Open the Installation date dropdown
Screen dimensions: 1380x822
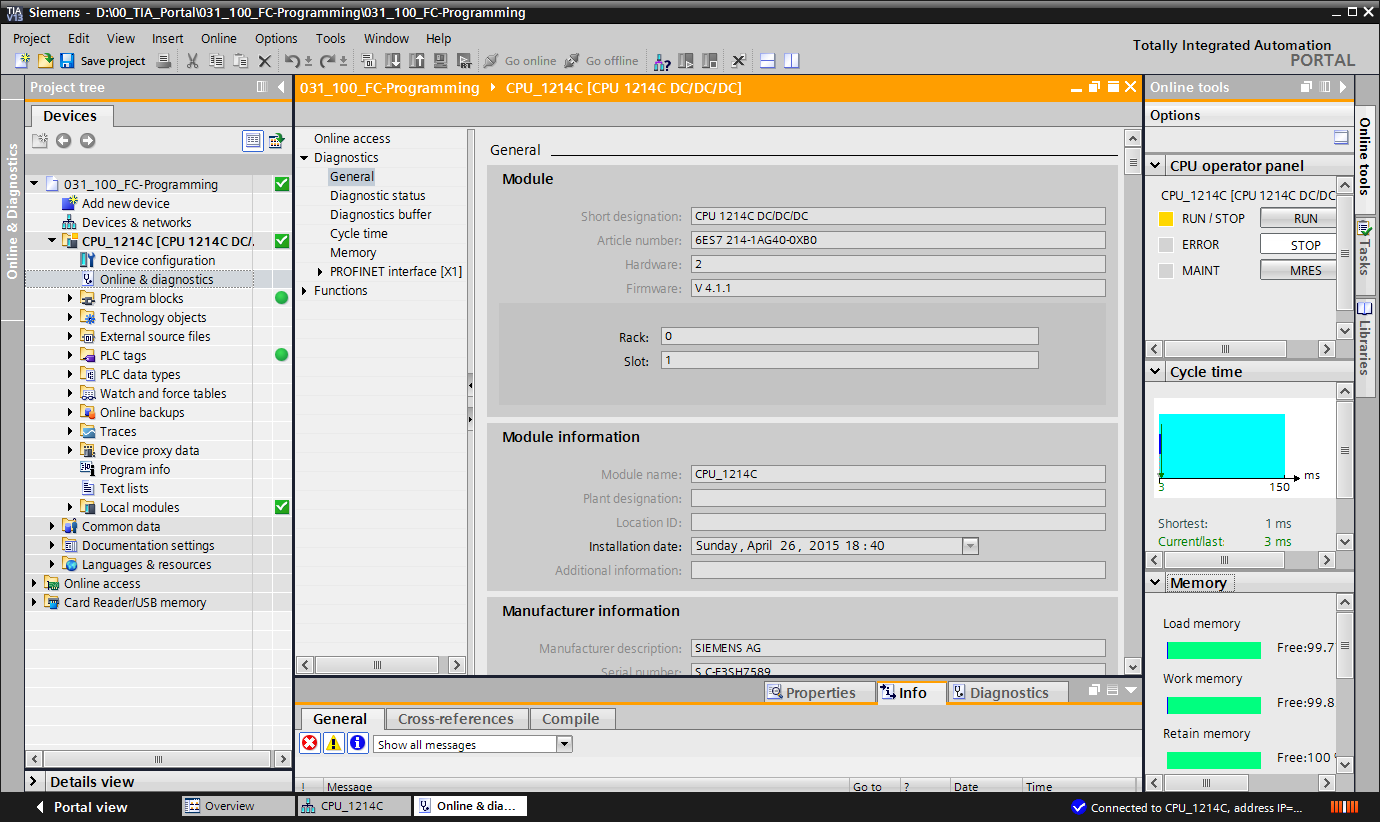pyautogui.click(x=969, y=546)
